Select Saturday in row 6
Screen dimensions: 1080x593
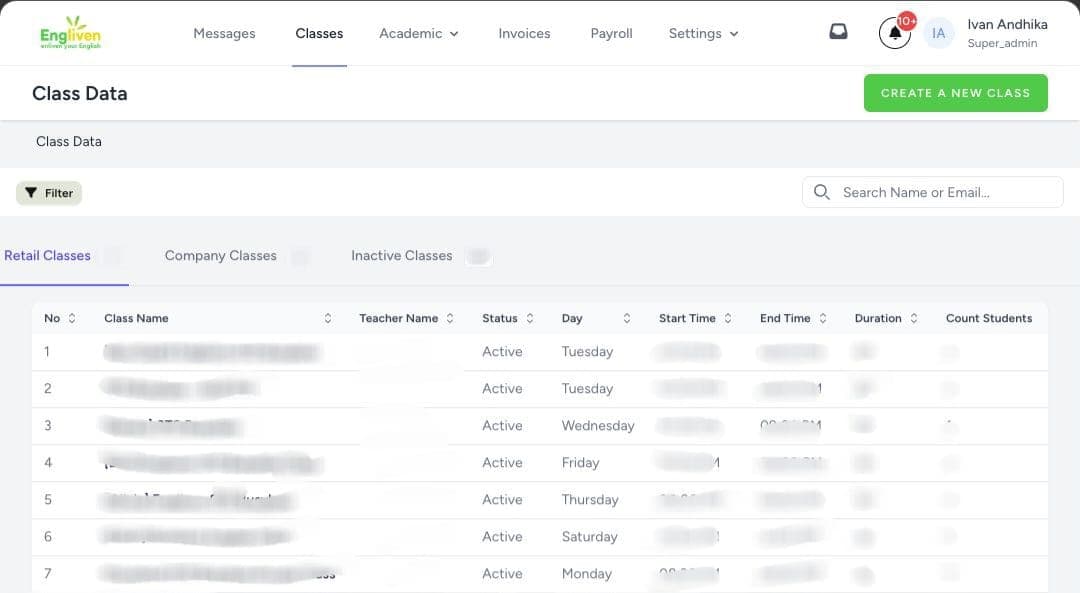590,537
